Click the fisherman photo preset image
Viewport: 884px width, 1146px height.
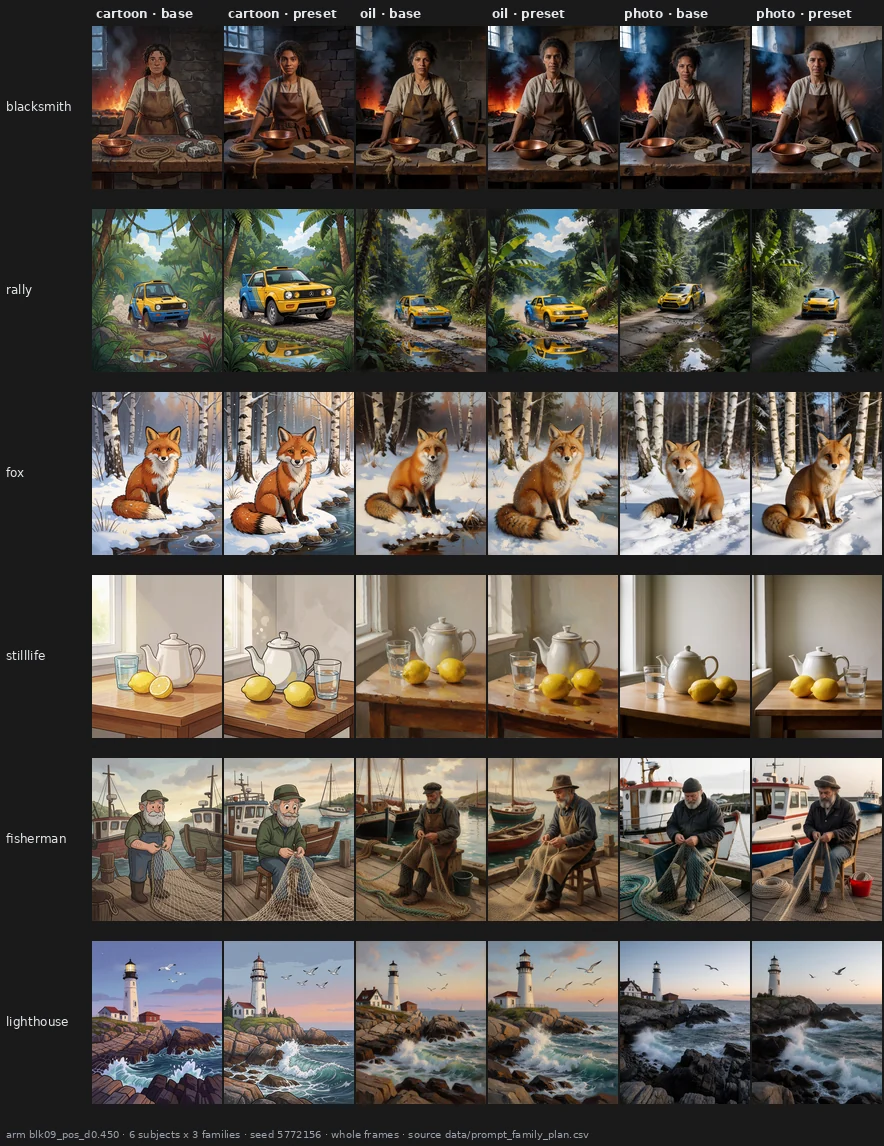tap(817, 840)
